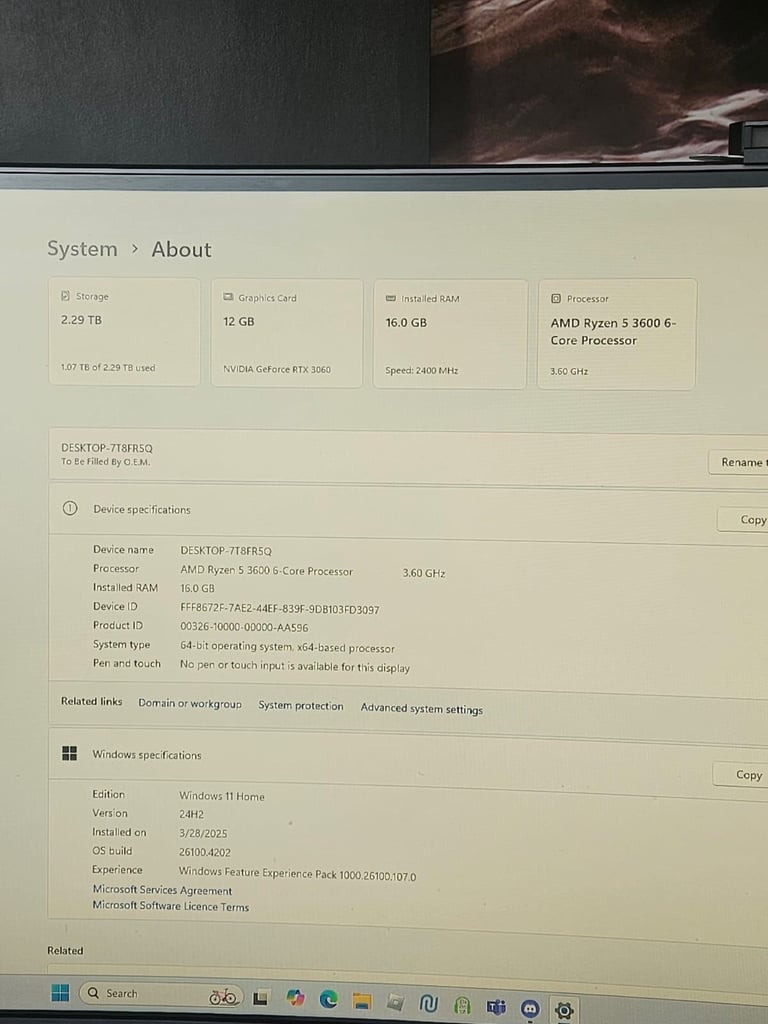Open the Storage info card
Viewport: 768px width, 1024px height.
[x=124, y=332]
